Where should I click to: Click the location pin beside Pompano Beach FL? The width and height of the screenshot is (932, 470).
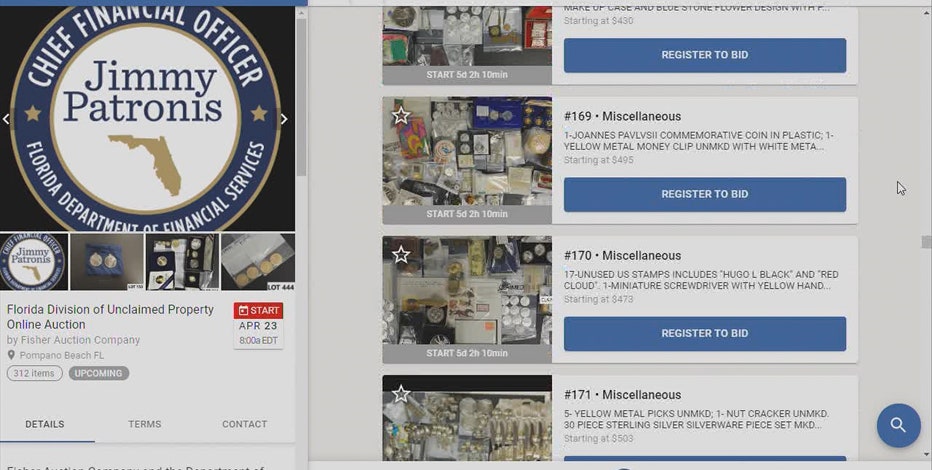11,355
